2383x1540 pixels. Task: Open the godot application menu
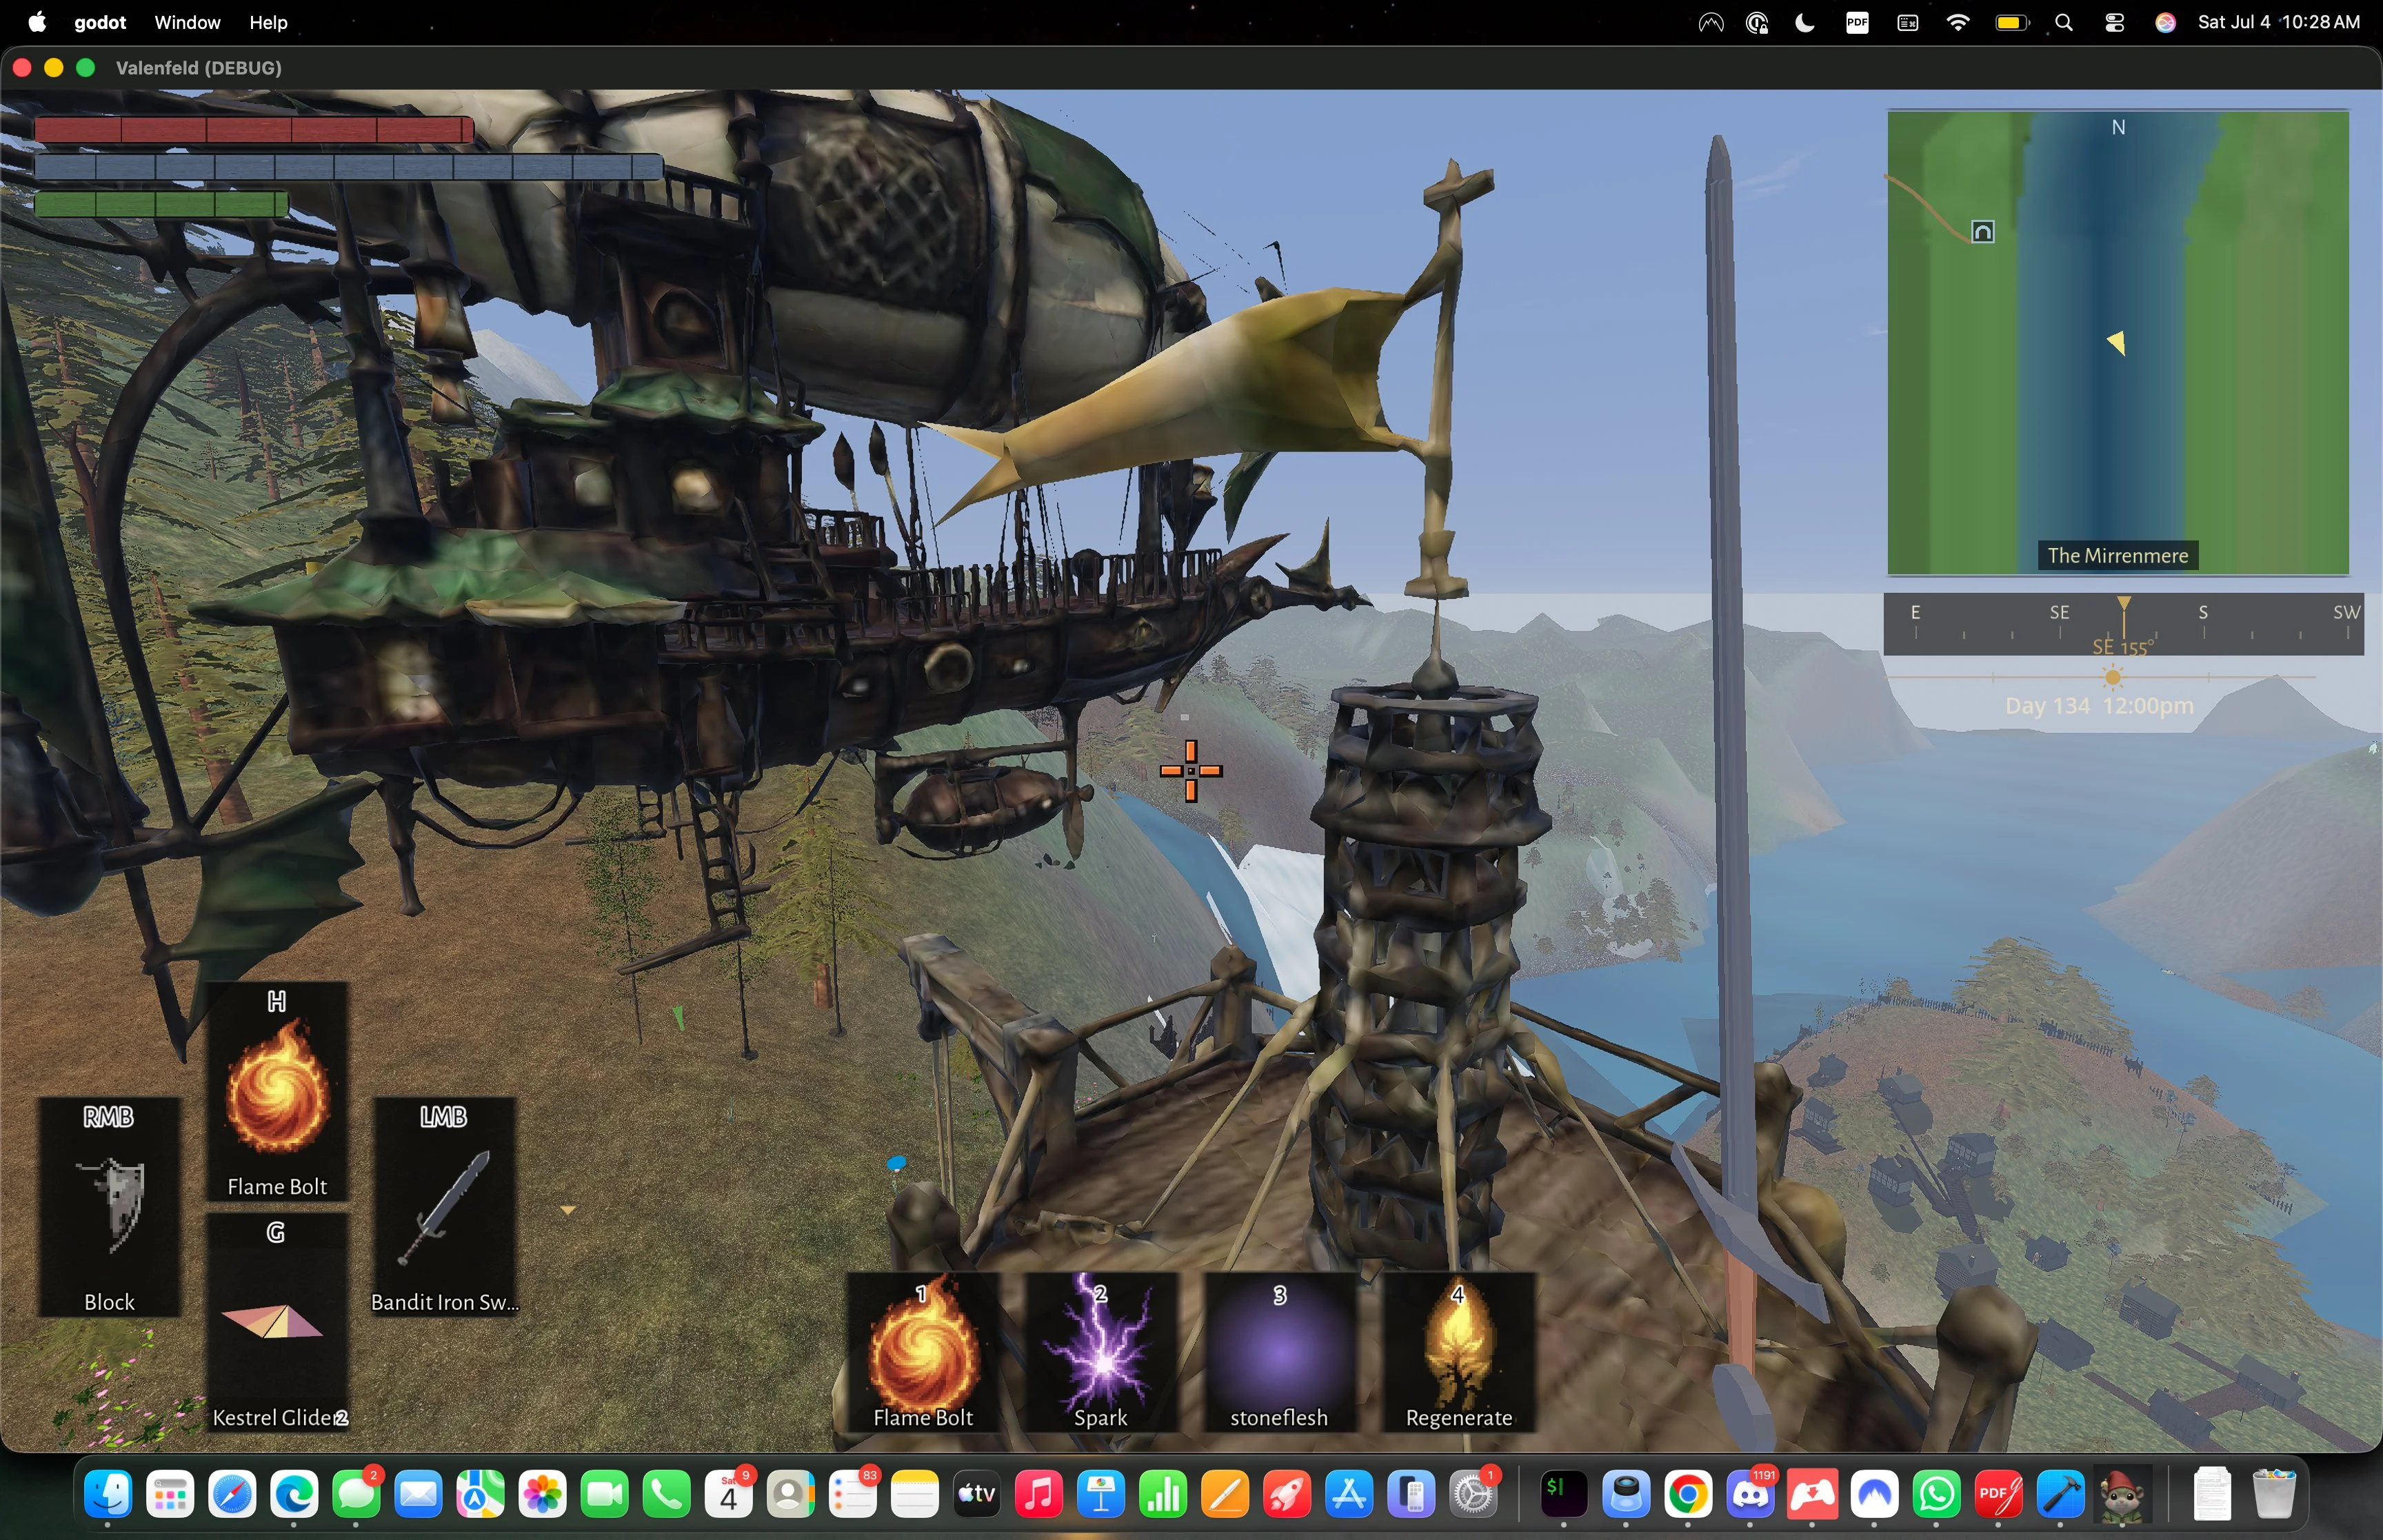tap(100, 22)
